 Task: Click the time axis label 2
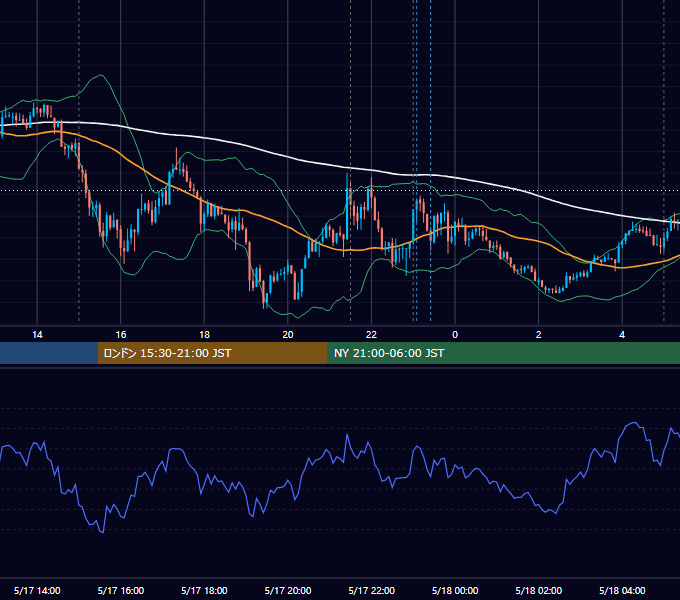click(x=539, y=335)
